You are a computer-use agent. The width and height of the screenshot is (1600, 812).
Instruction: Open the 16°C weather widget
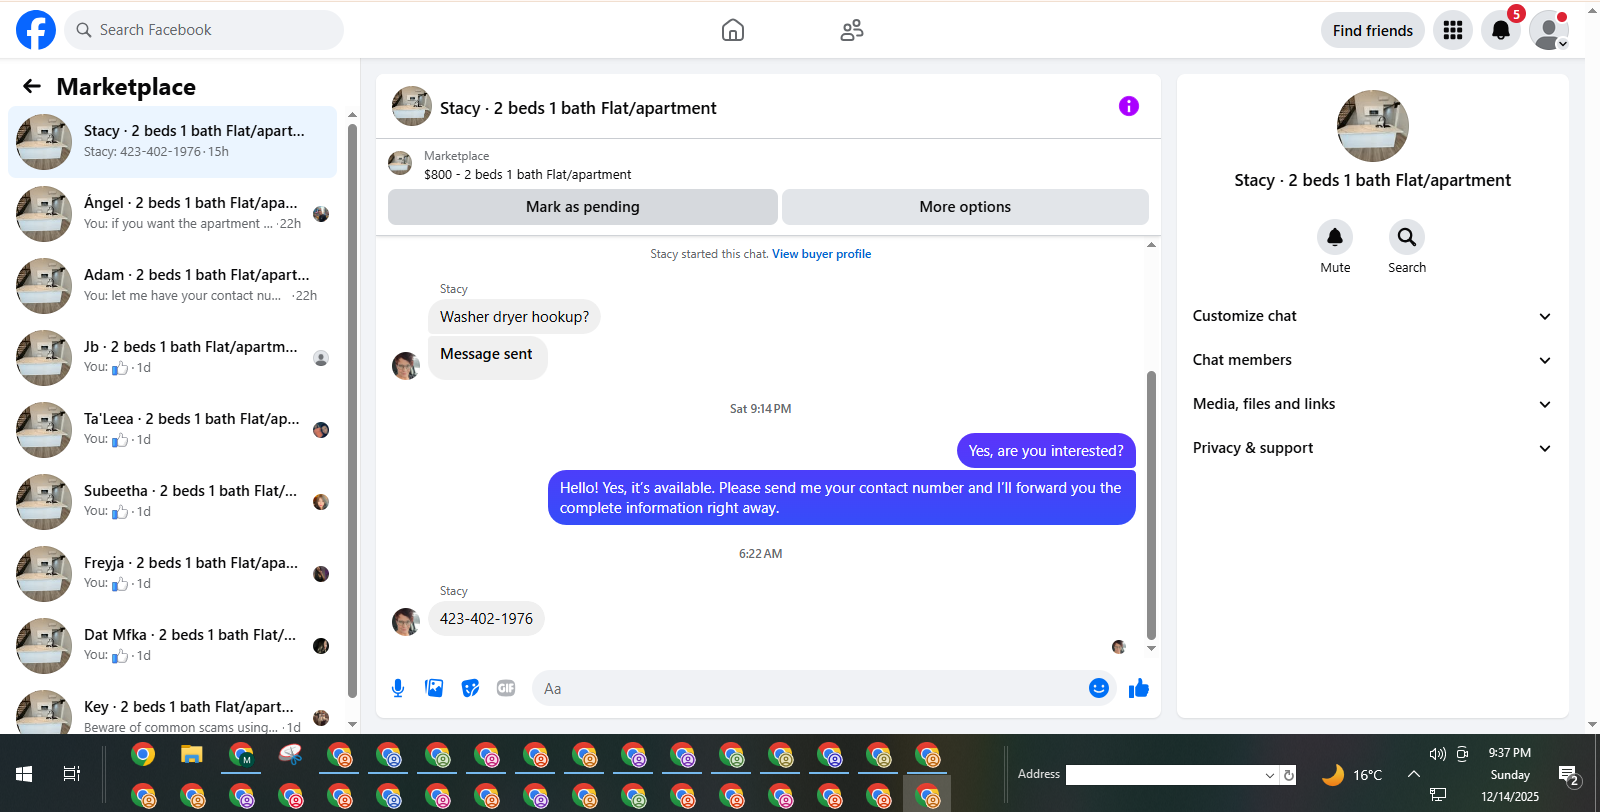pos(1352,775)
